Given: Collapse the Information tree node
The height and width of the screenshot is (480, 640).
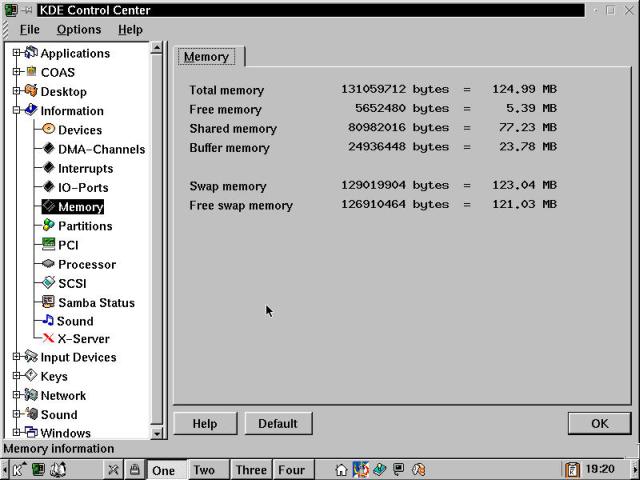Looking at the screenshot, I should [x=17, y=110].
